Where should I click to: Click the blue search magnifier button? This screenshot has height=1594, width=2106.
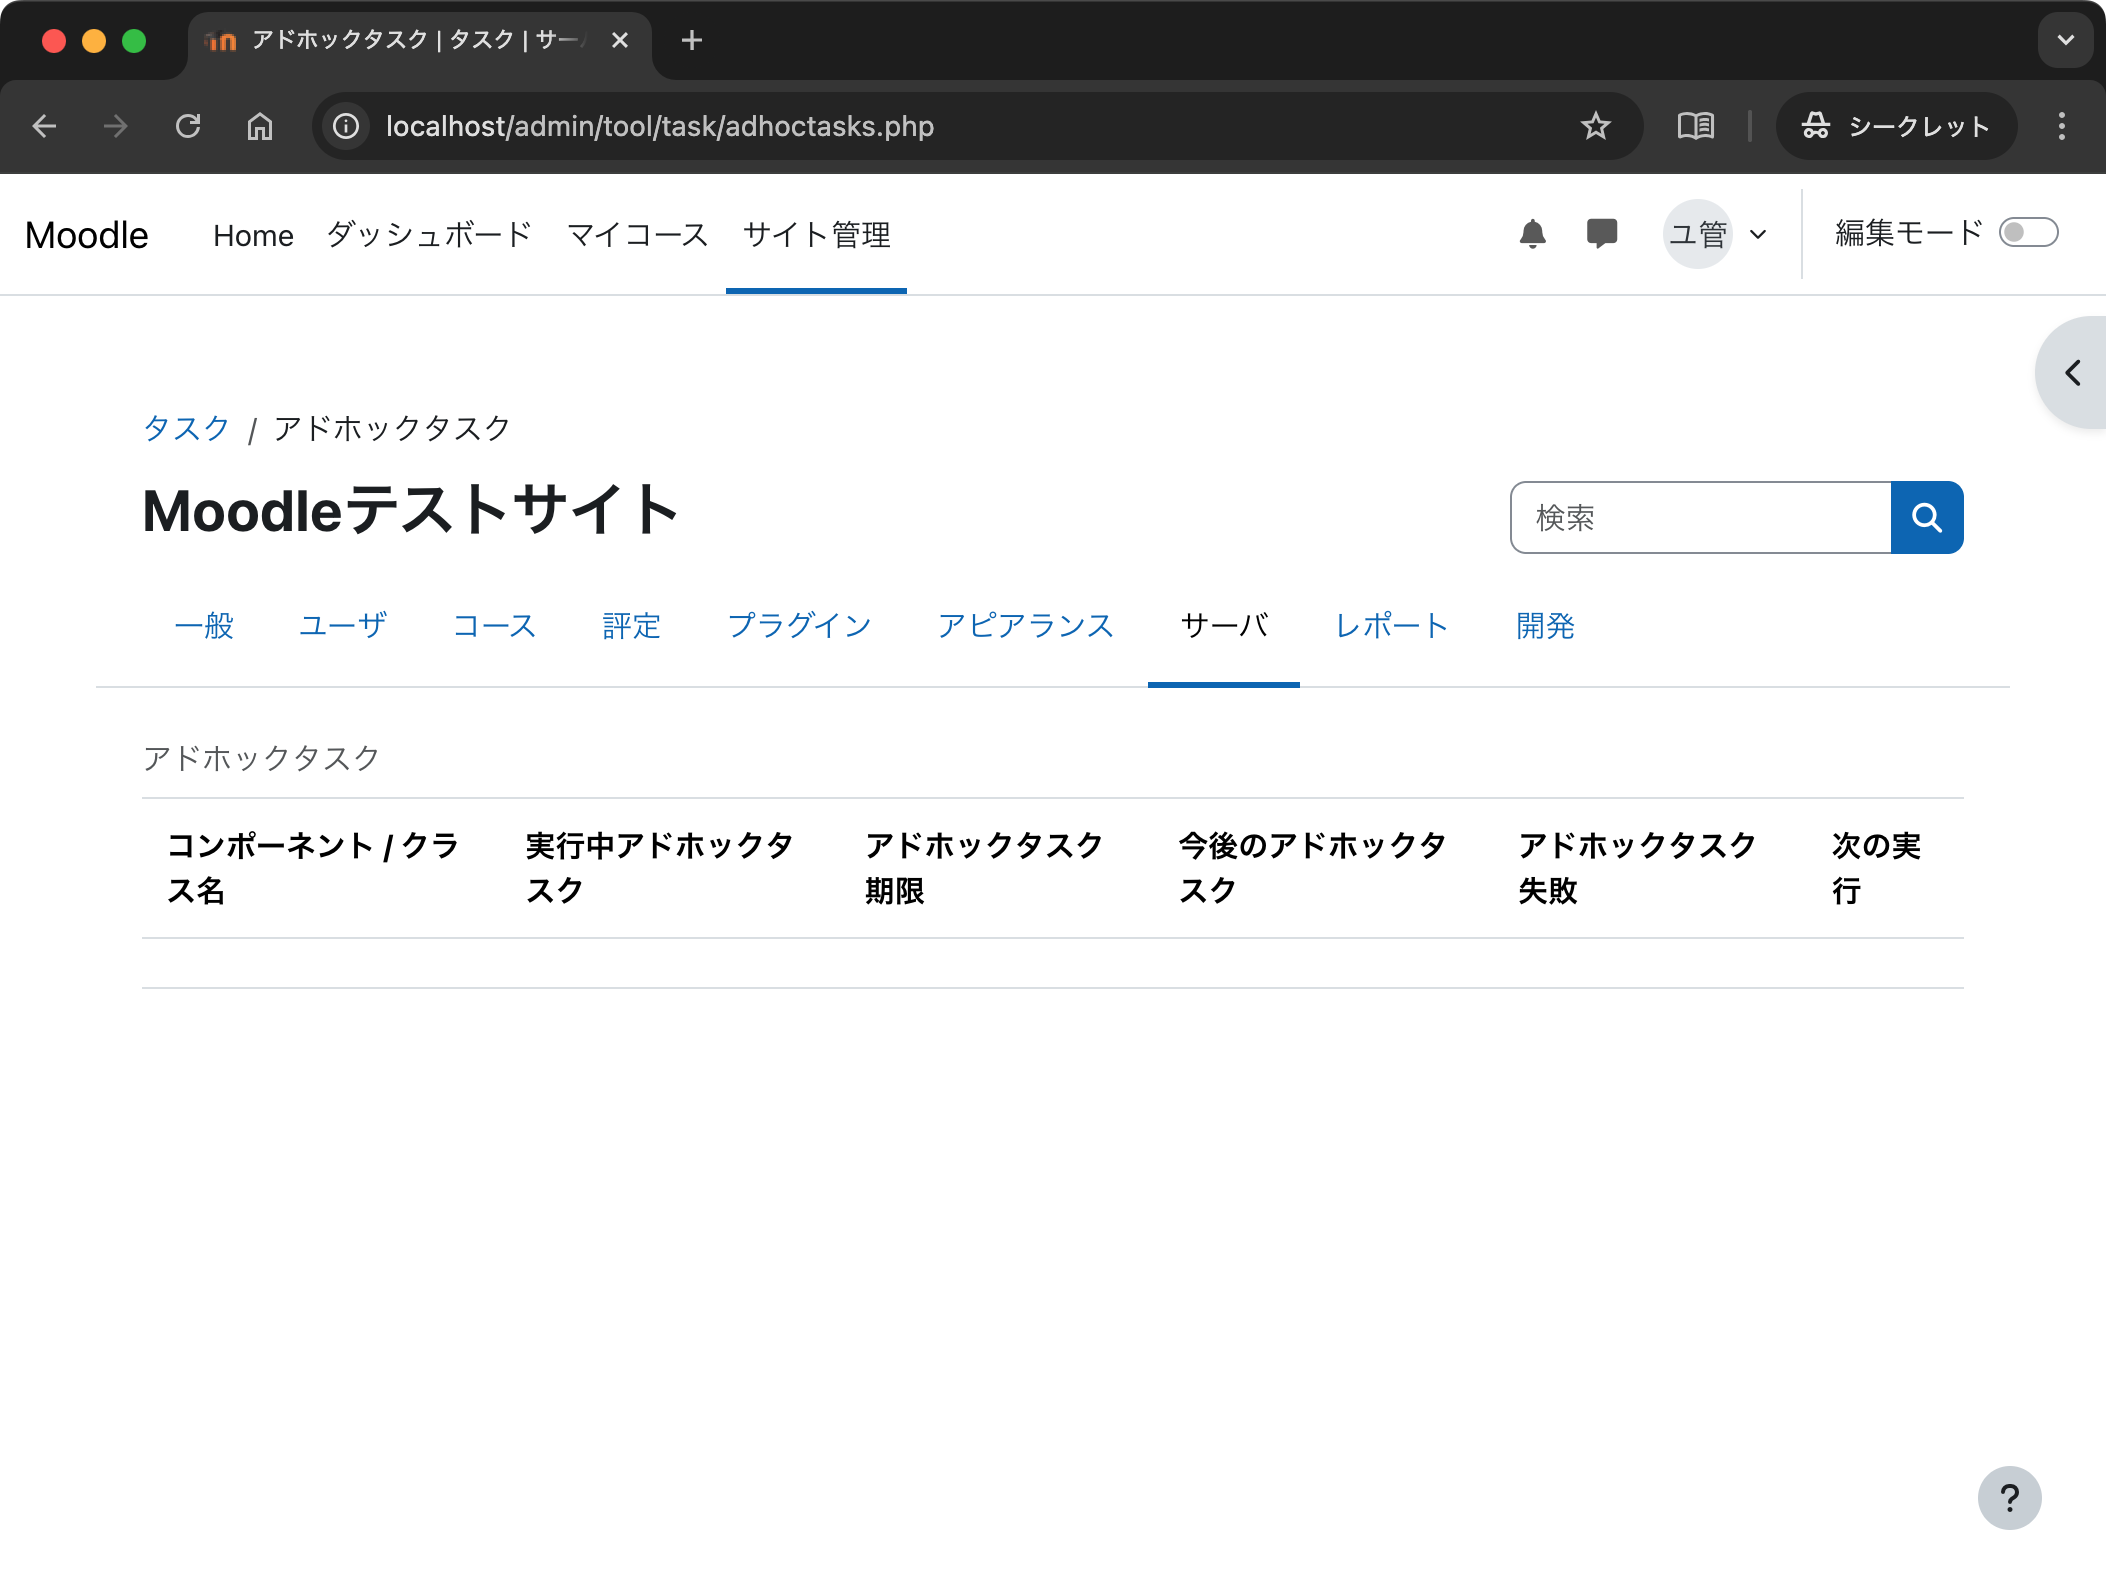(1926, 517)
